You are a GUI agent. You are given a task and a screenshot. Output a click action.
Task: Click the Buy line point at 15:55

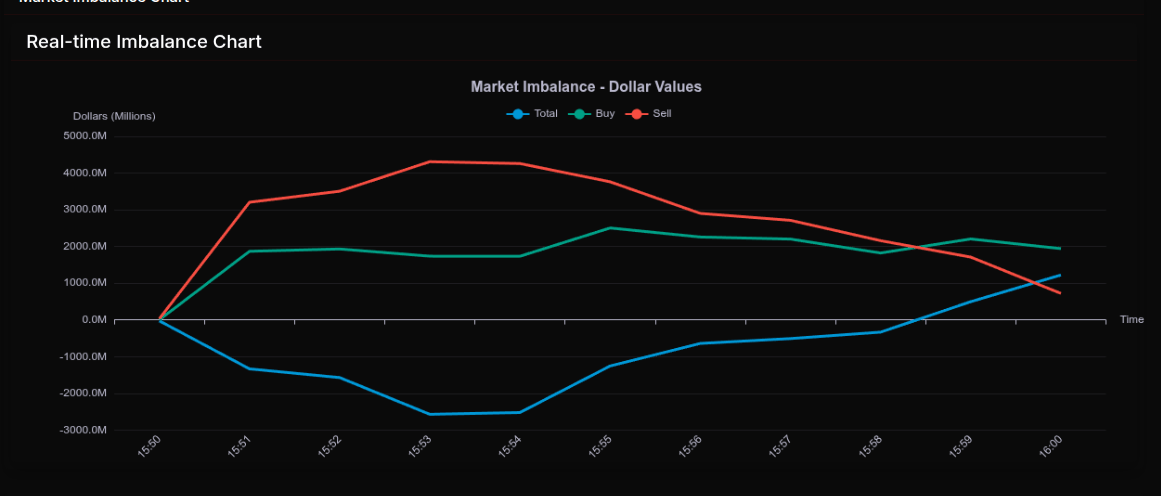[x=610, y=228]
